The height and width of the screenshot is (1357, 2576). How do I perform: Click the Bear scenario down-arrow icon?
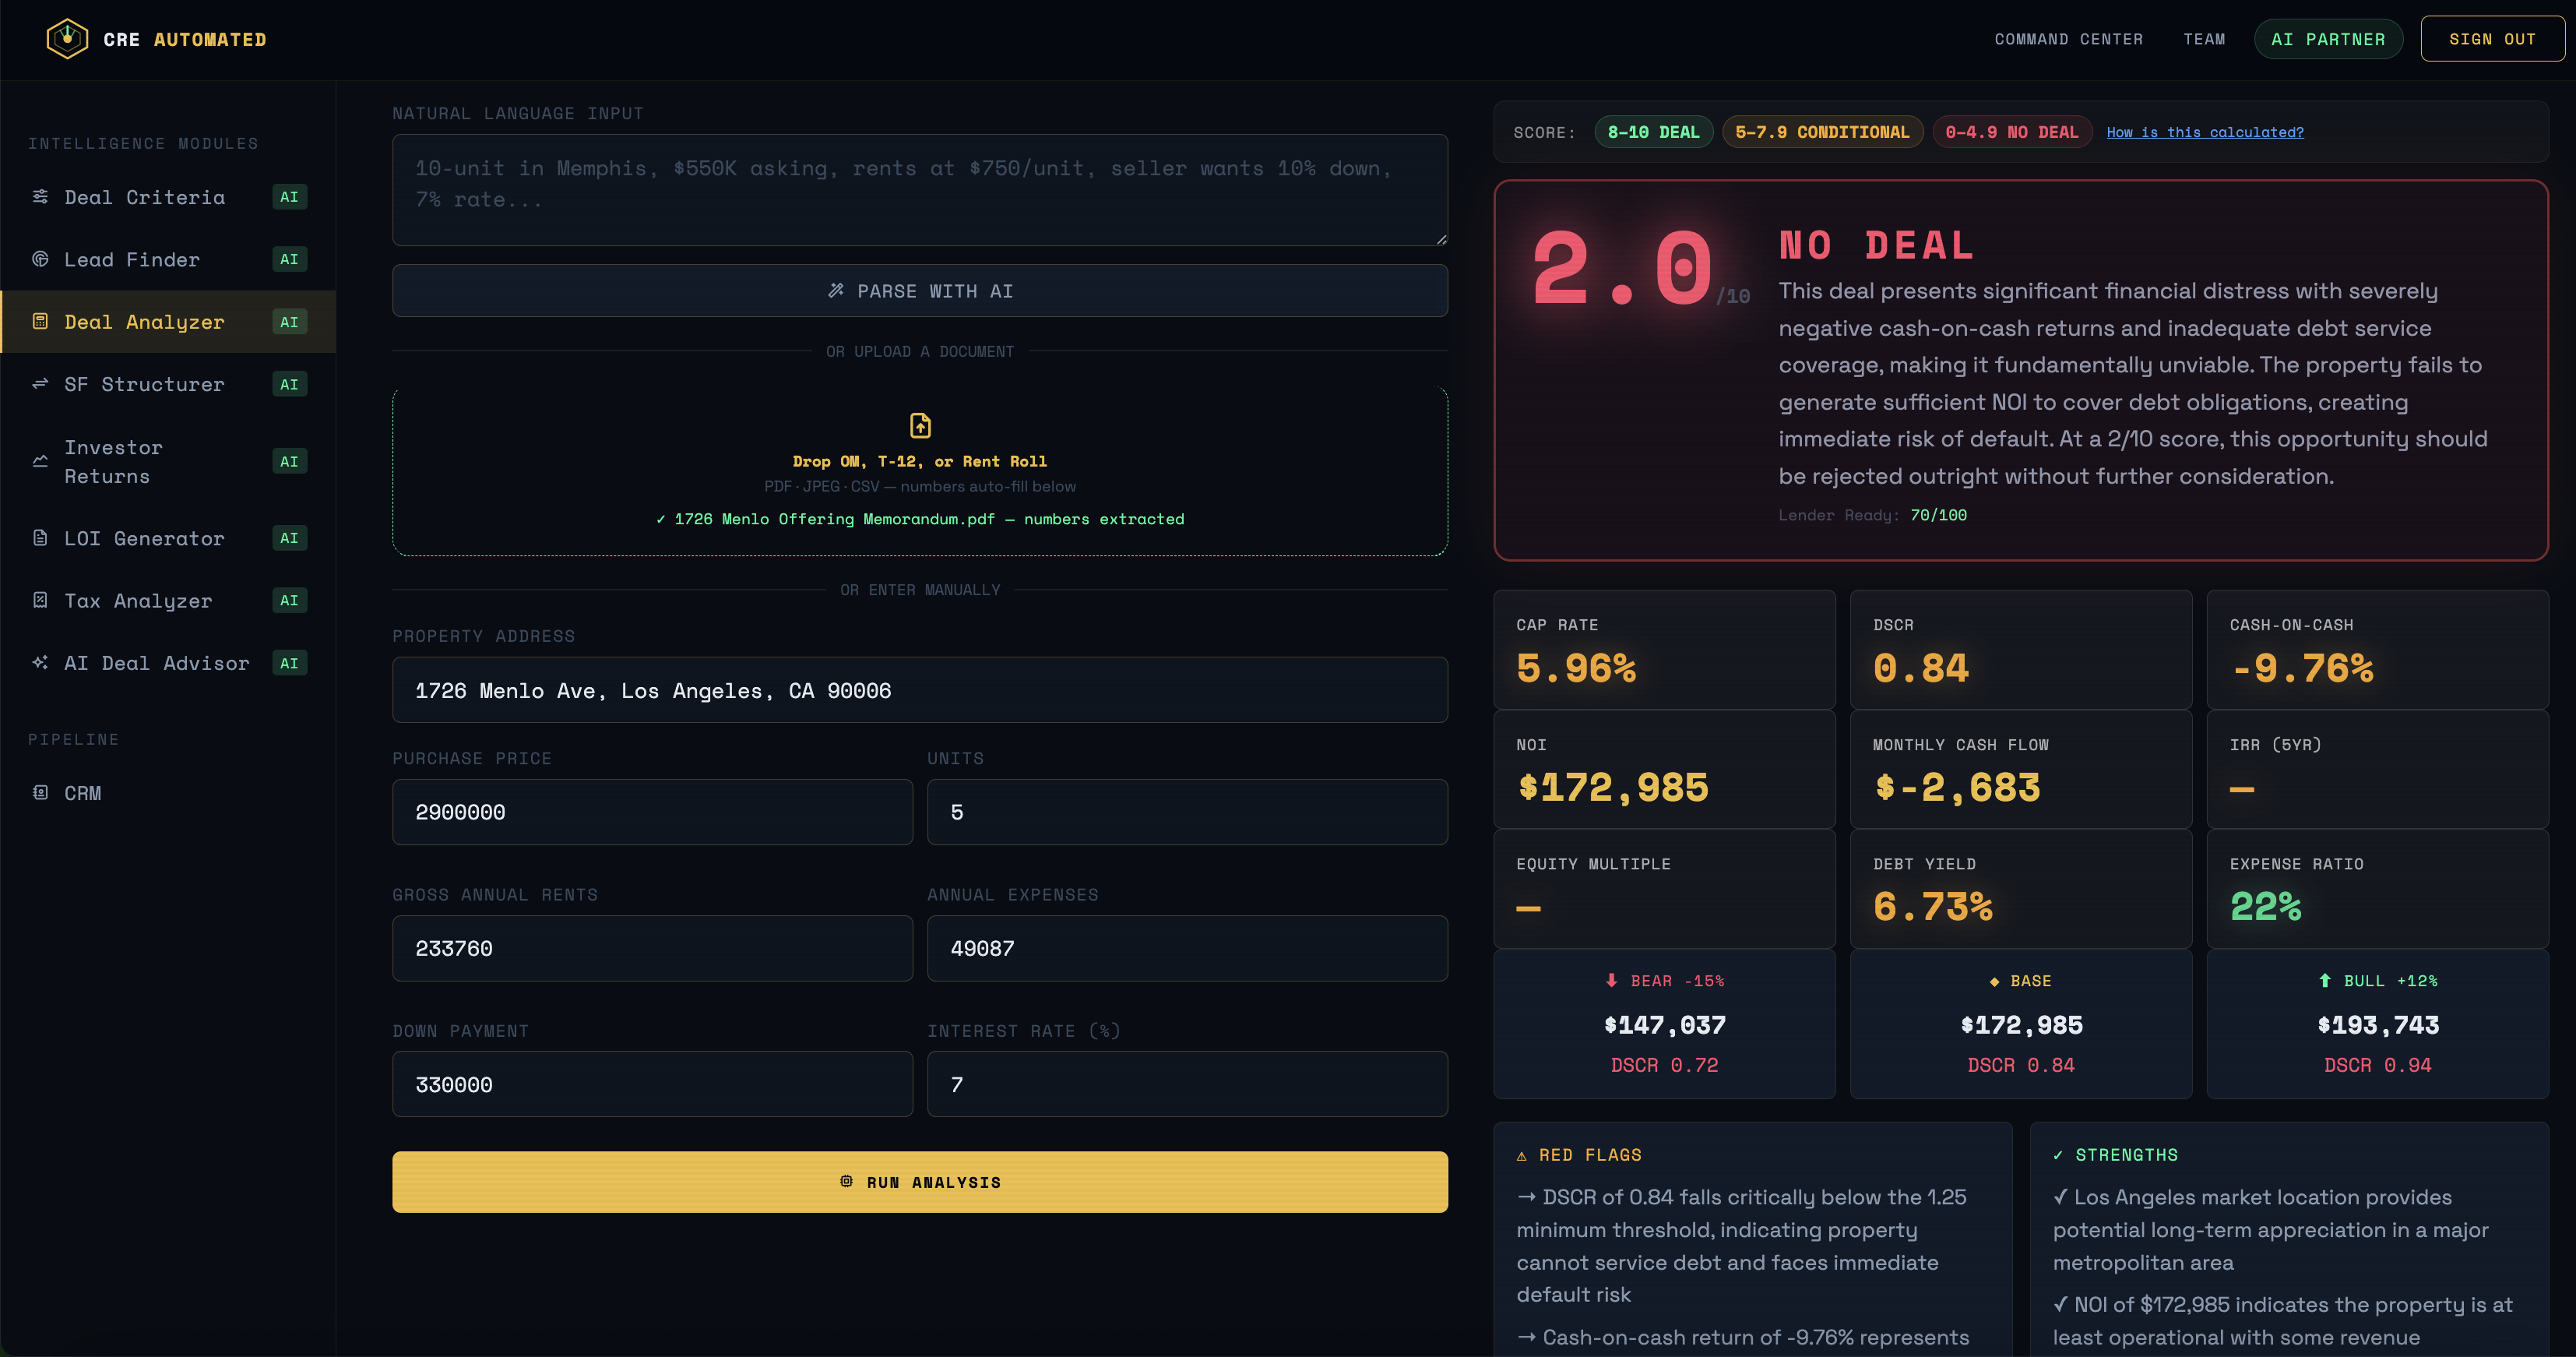tap(1611, 980)
